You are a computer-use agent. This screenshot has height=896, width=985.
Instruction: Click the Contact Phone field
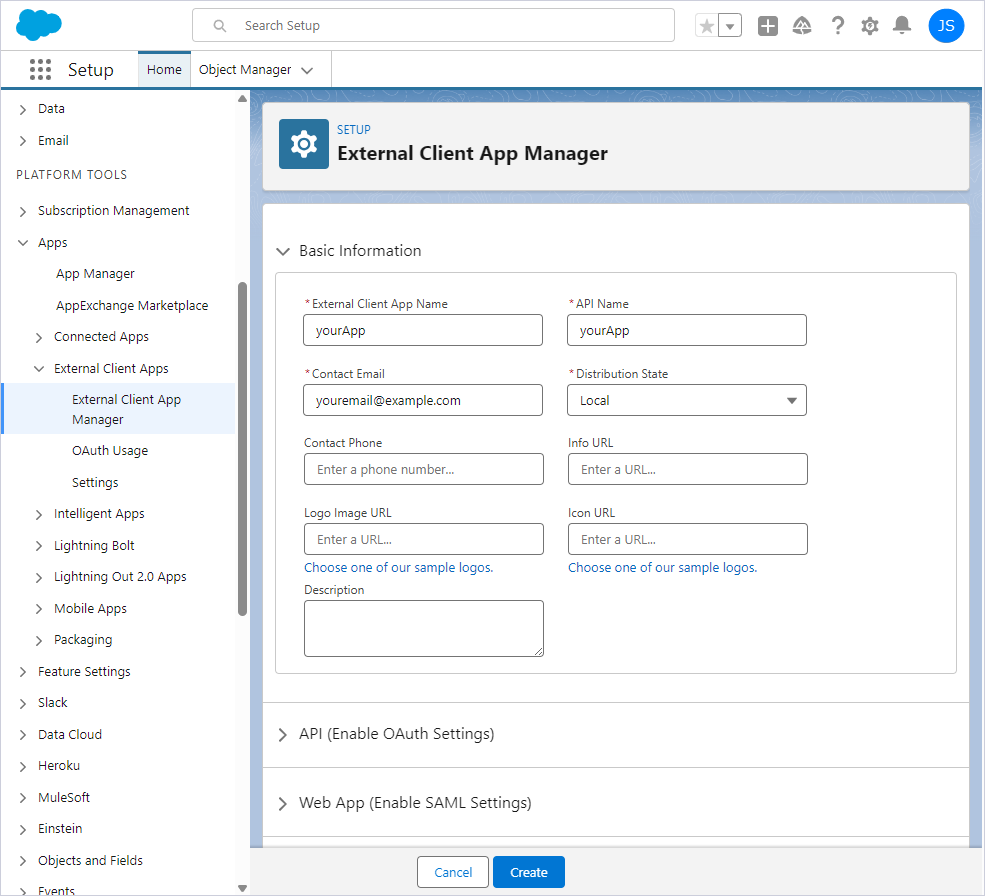tap(423, 469)
